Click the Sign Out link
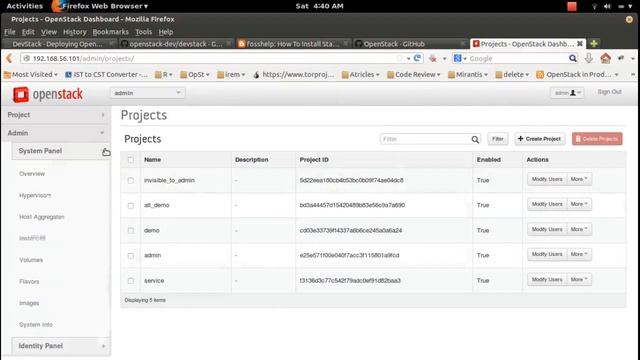This screenshot has height=360, width=640. click(609, 92)
